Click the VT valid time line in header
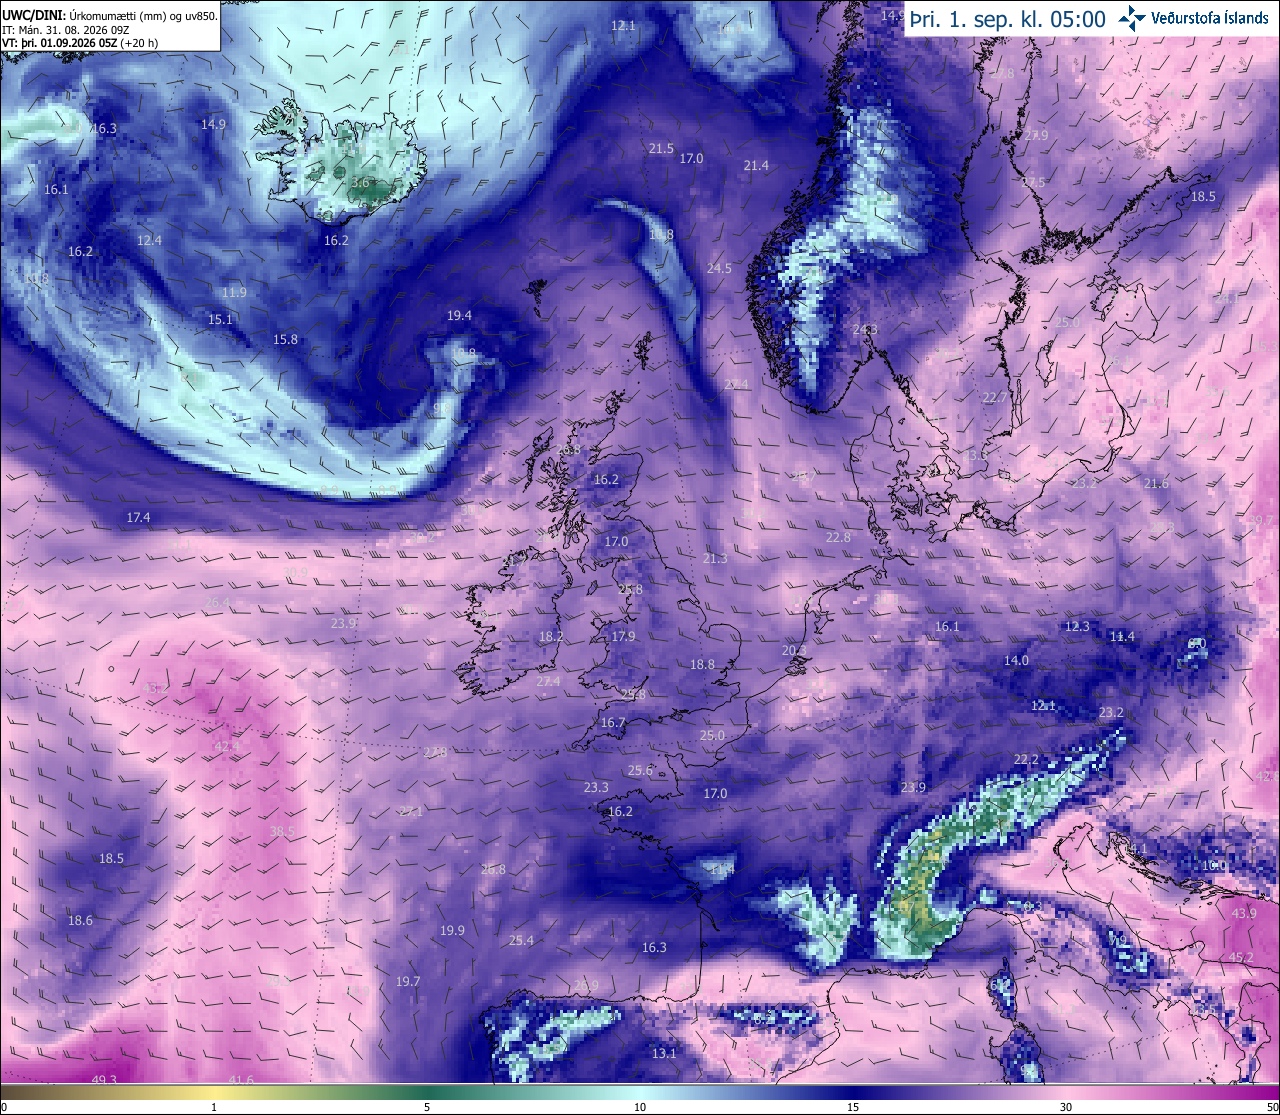 tap(81, 43)
